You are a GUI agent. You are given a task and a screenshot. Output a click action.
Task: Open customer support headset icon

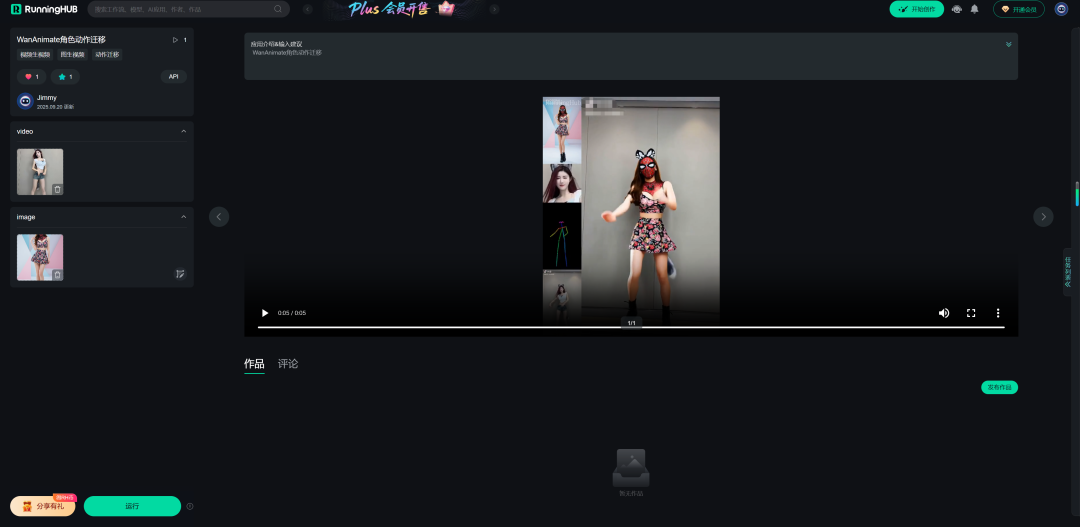coord(957,9)
